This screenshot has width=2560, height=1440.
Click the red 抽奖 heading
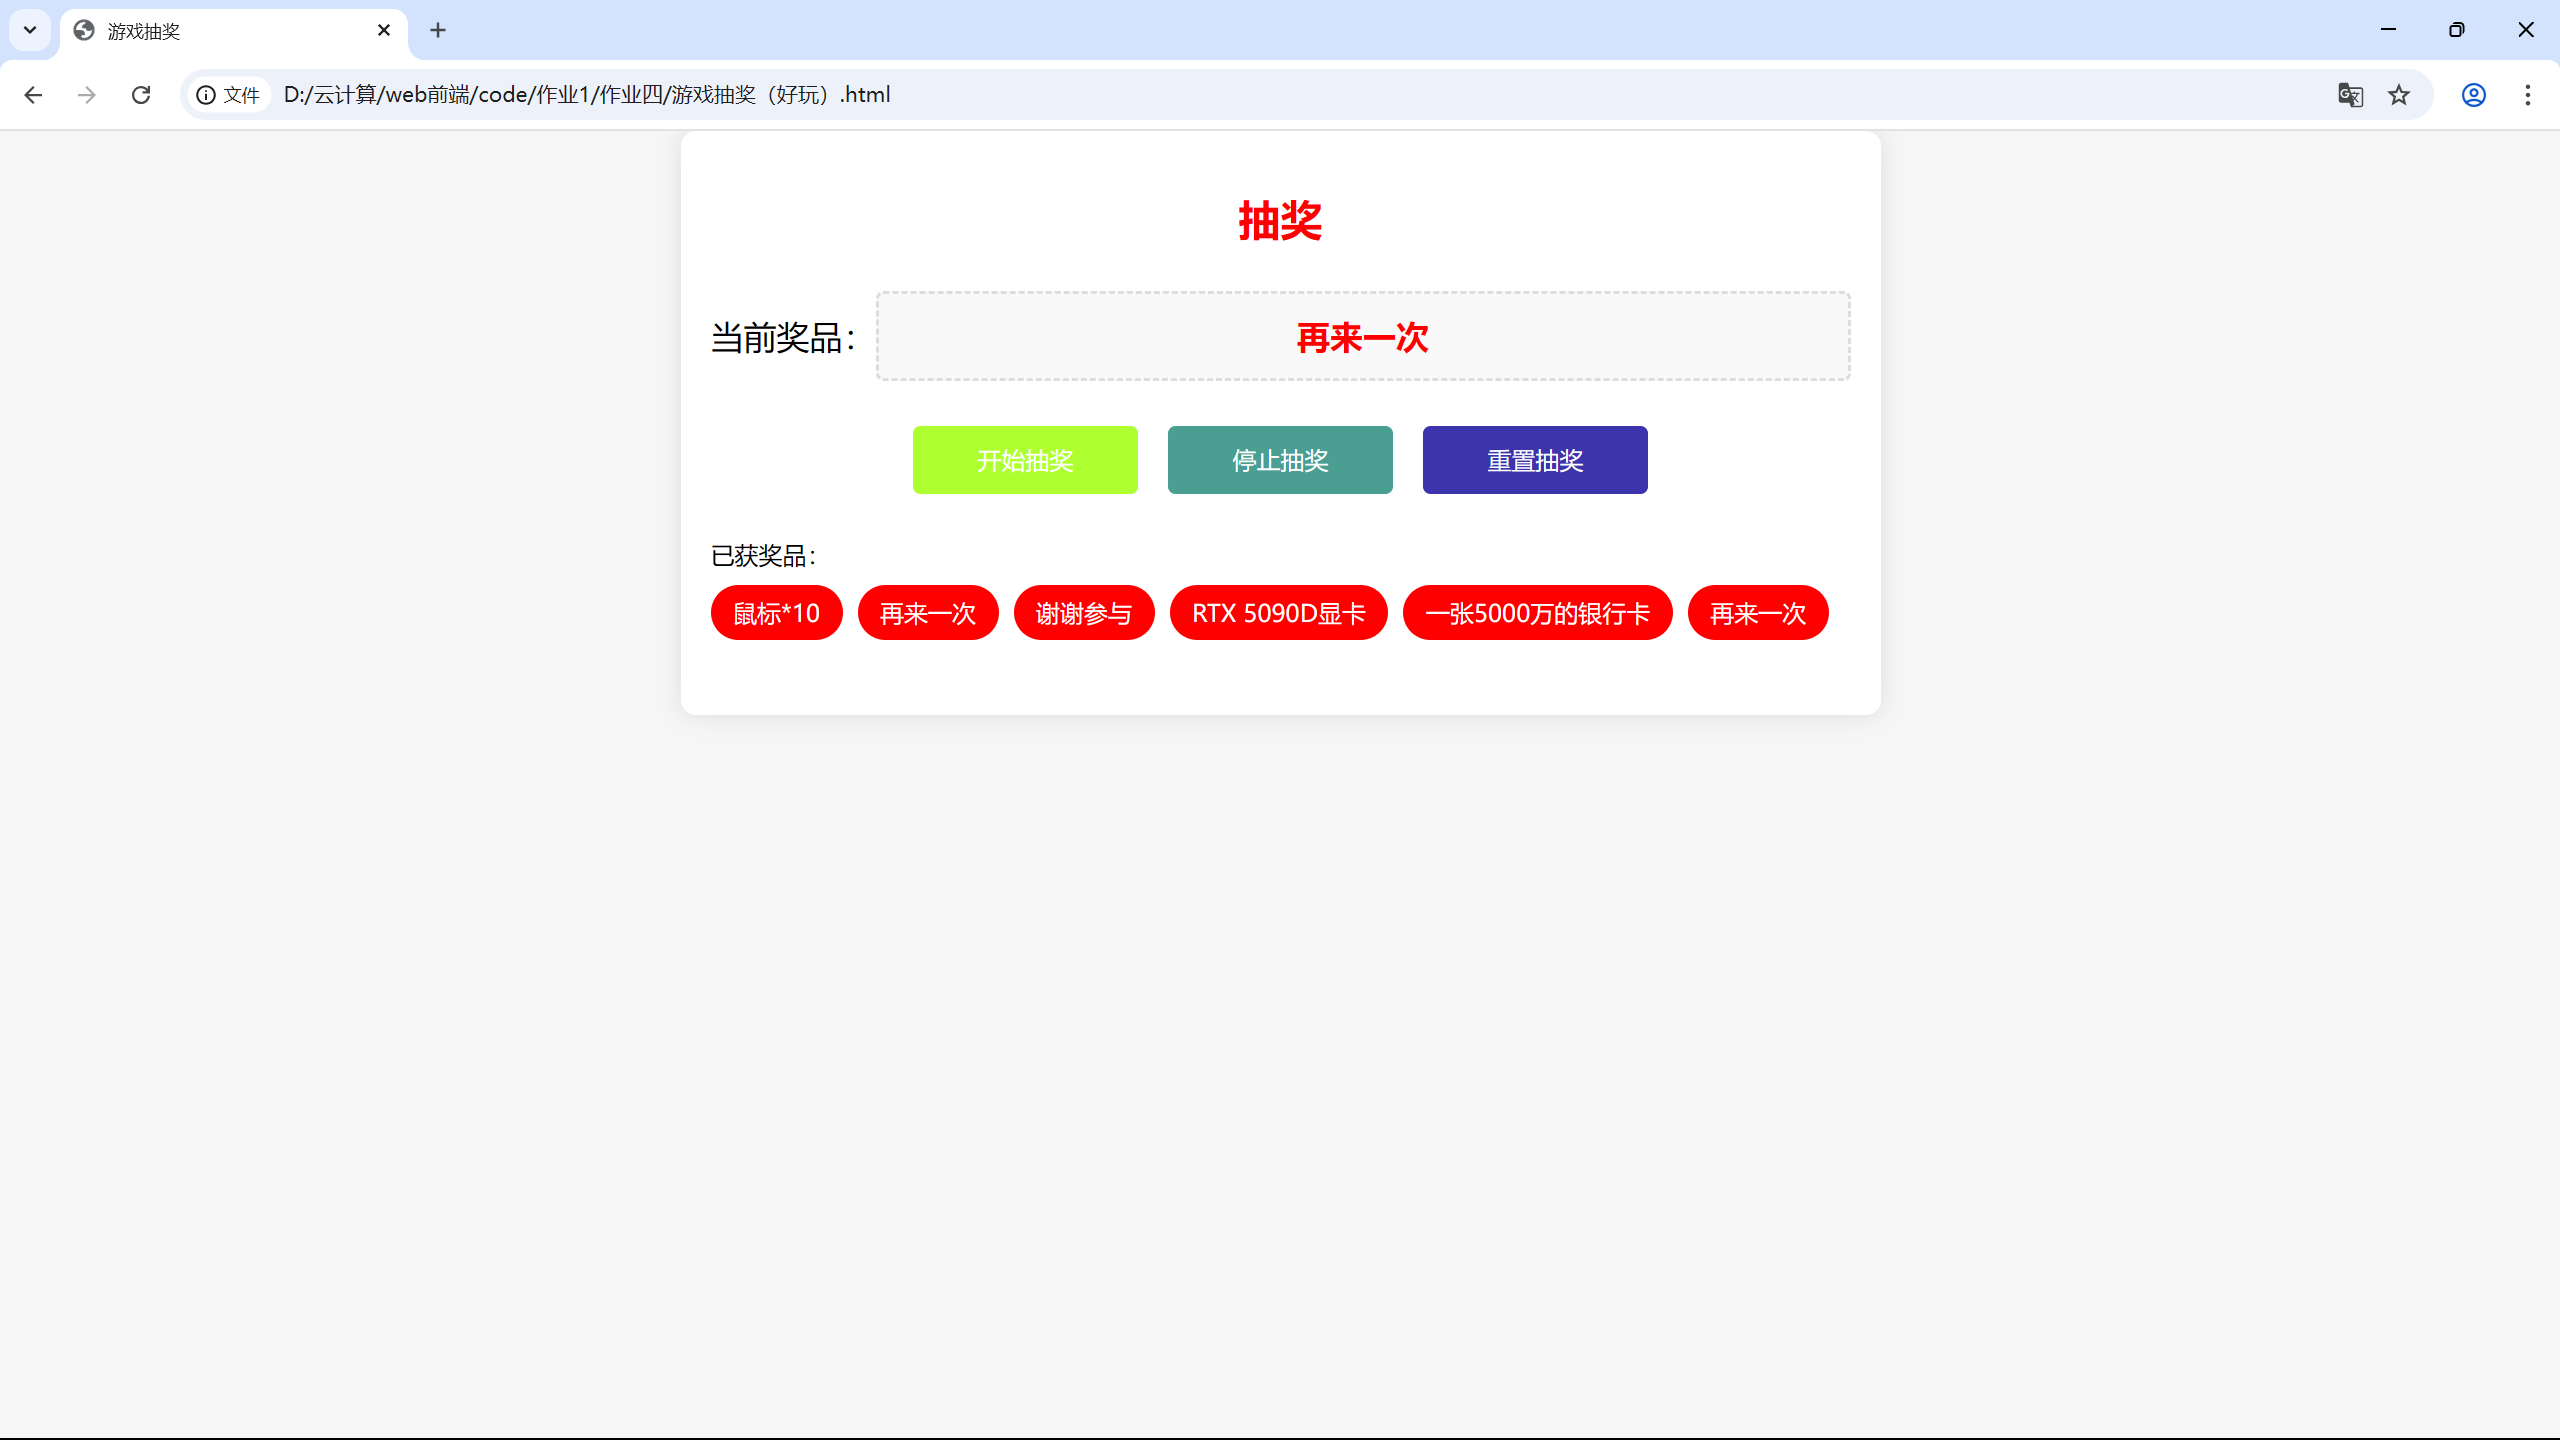(x=1280, y=221)
